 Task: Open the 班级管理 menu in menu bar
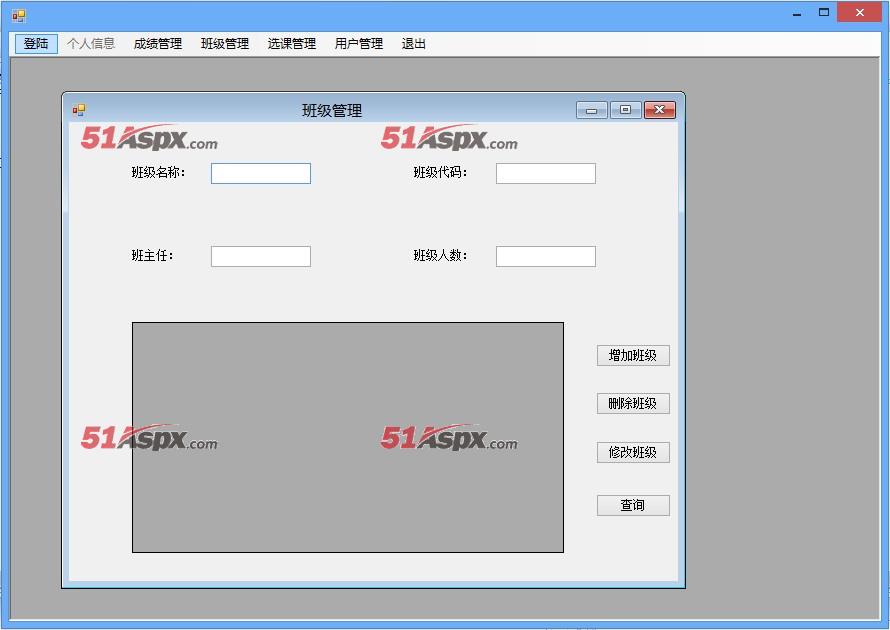click(x=225, y=44)
